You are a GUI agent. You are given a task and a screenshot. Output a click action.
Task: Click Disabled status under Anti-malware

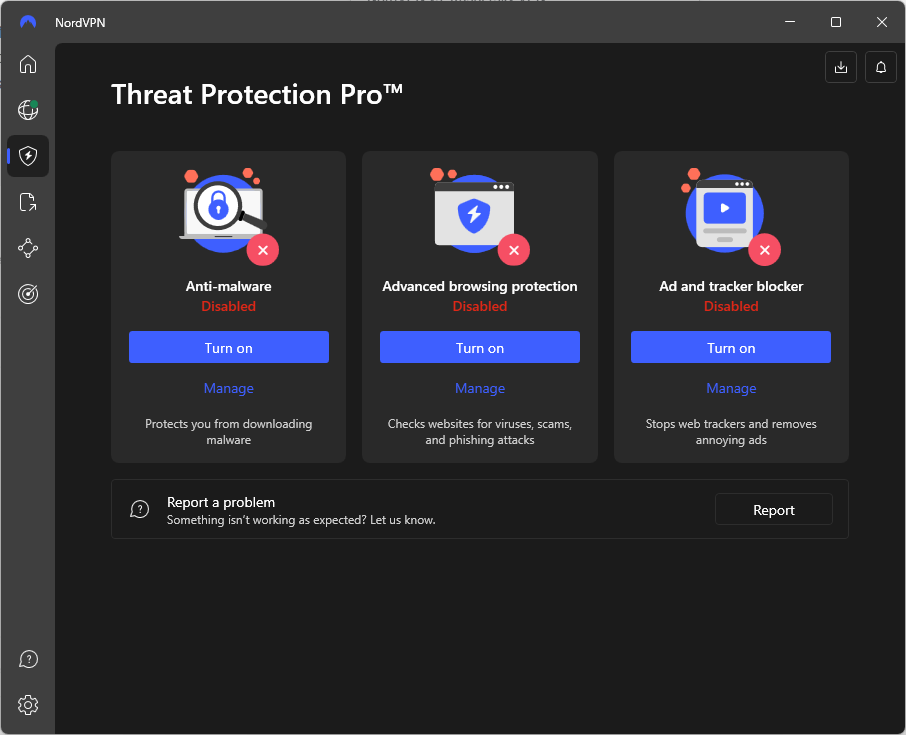coord(229,306)
